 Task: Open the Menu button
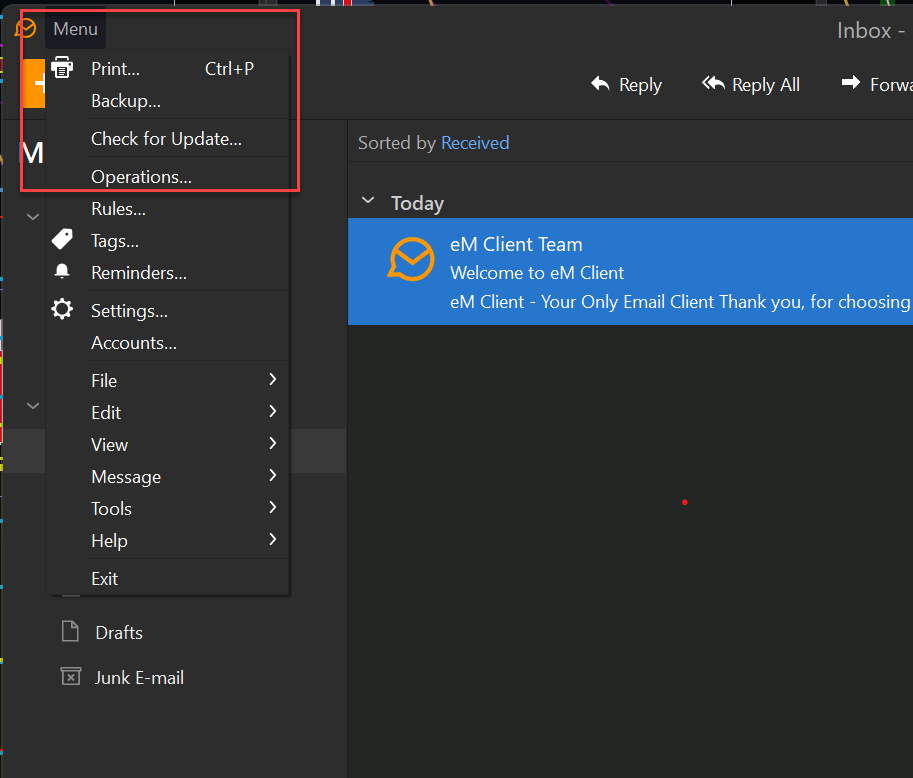tap(76, 29)
